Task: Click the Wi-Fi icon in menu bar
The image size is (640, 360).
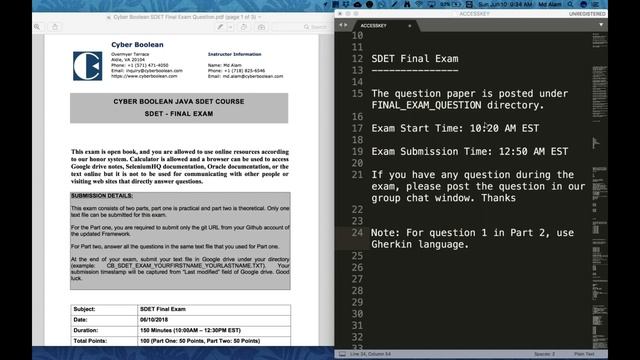Action: point(419,4)
